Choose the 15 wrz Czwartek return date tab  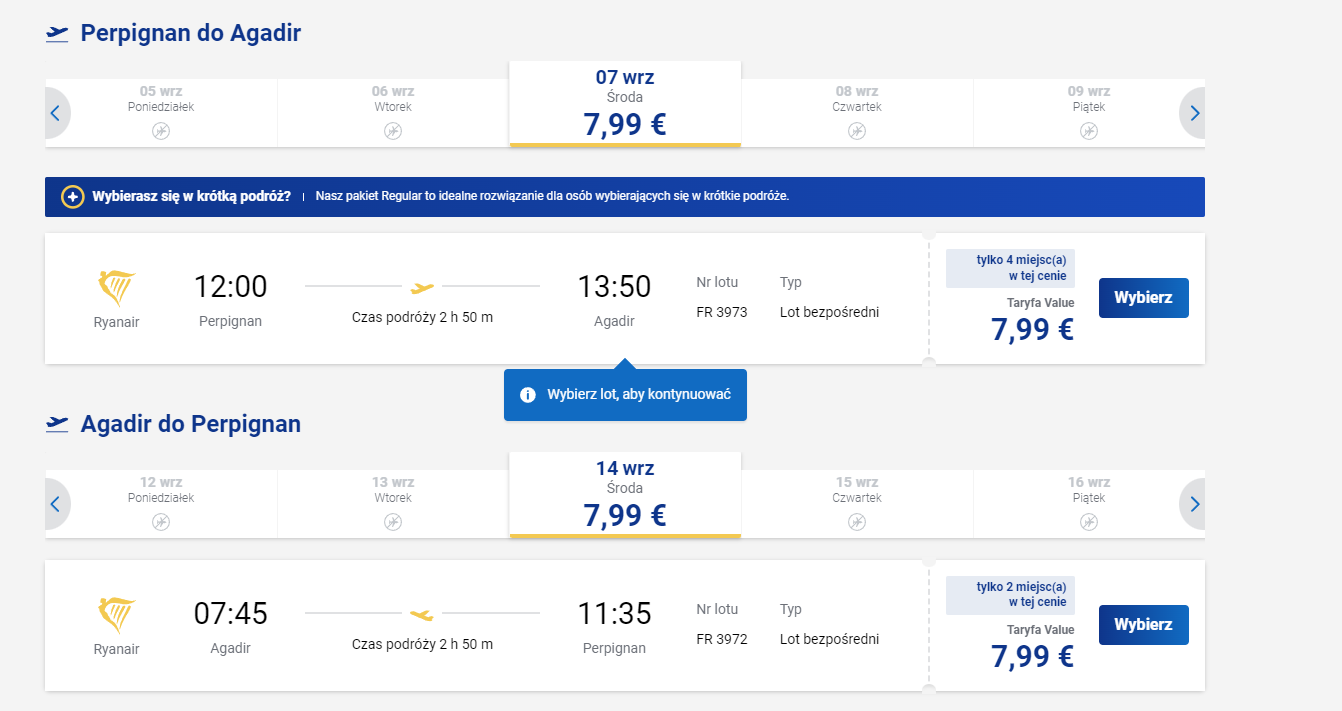tap(857, 504)
